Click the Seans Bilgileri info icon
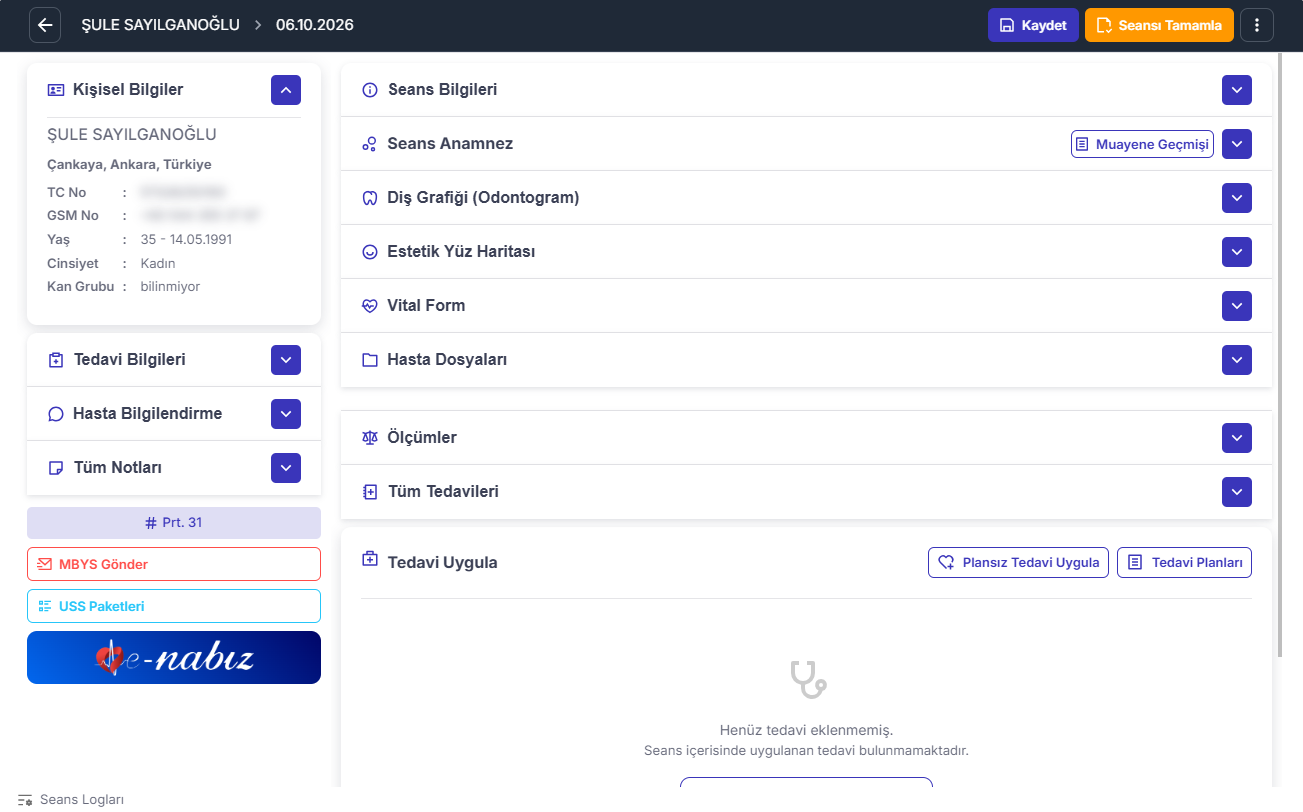The width and height of the screenshot is (1303, 812). 369,90
